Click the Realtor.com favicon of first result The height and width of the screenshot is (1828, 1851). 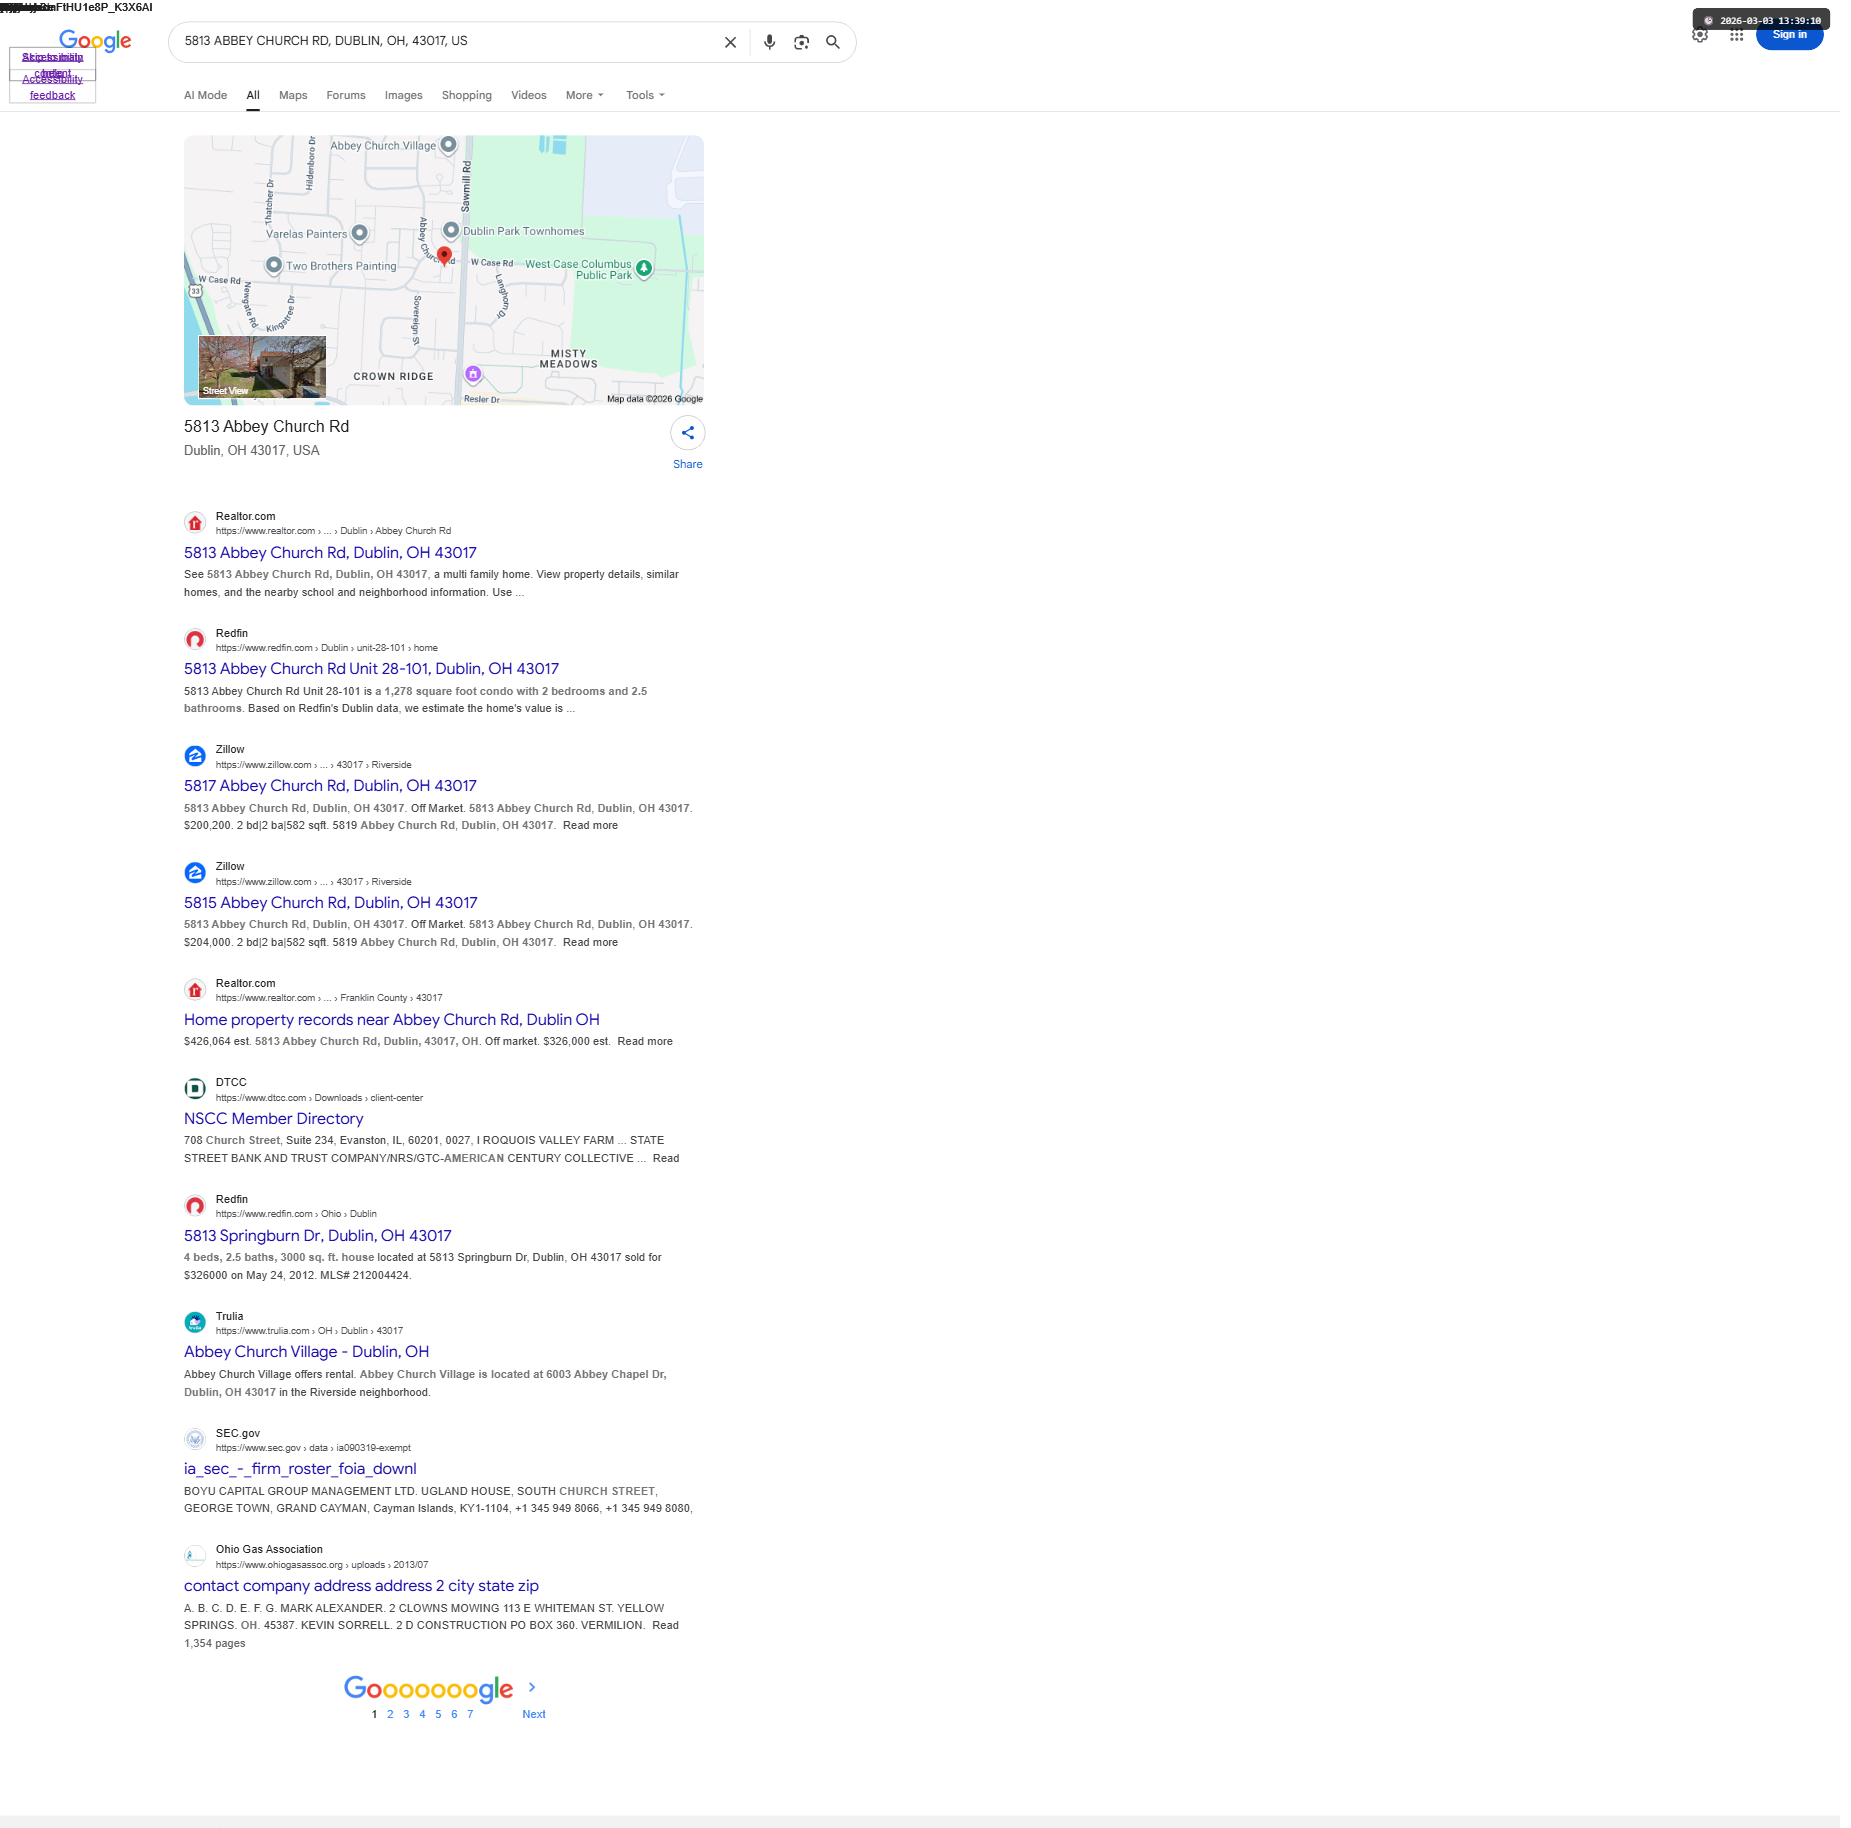[x=195, y=523]
